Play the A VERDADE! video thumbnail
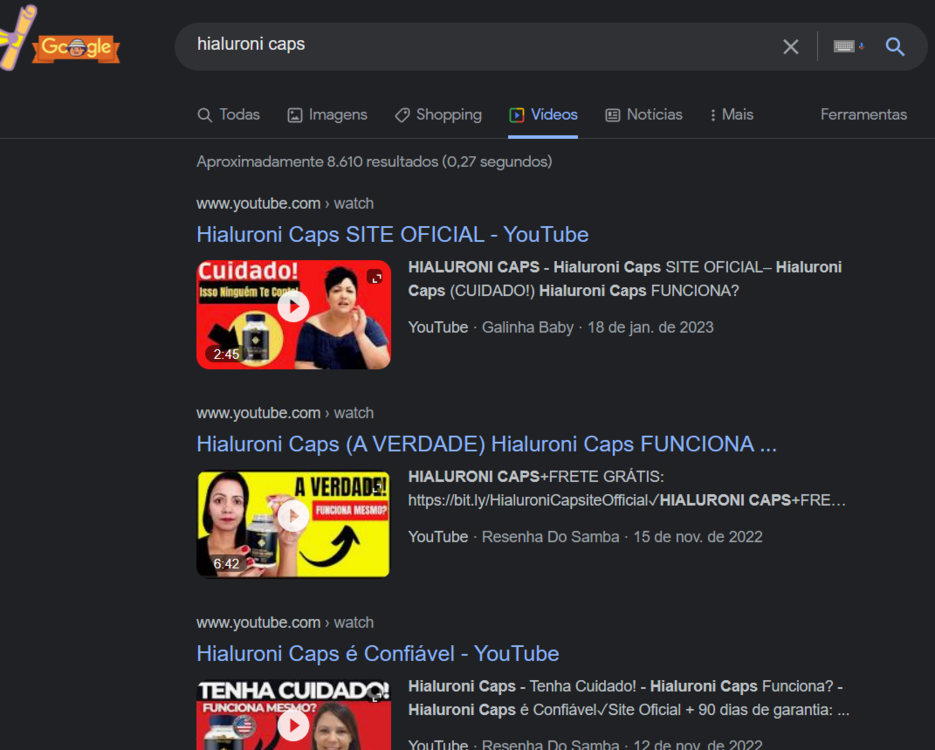 pos(293,516)
